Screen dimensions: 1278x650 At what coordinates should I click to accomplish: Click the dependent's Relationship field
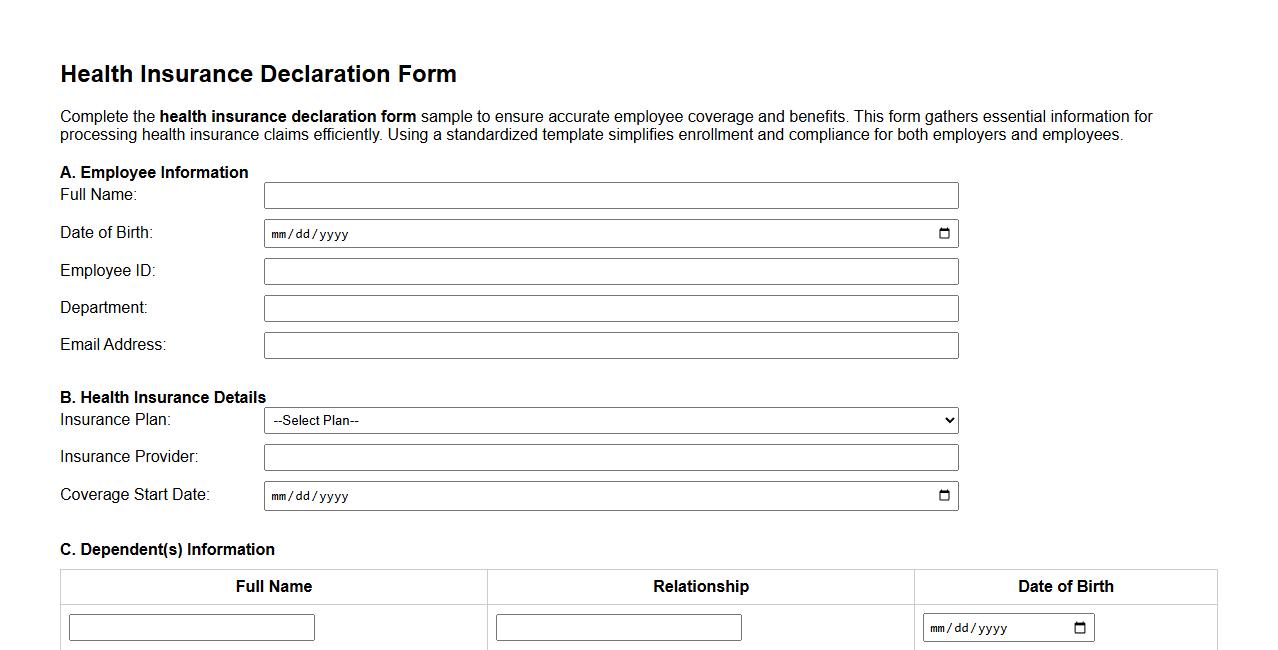[x=618, y=627]
